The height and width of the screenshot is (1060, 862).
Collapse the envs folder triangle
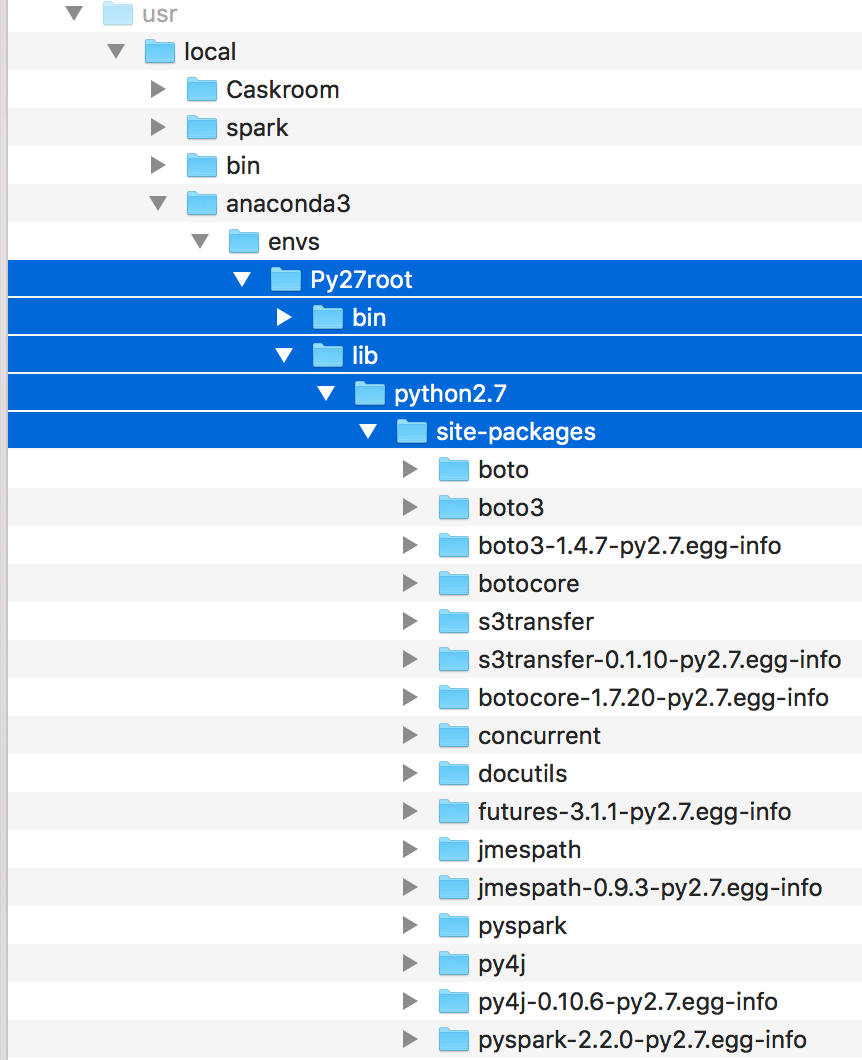pyautogui.click(x=200, y=241)
